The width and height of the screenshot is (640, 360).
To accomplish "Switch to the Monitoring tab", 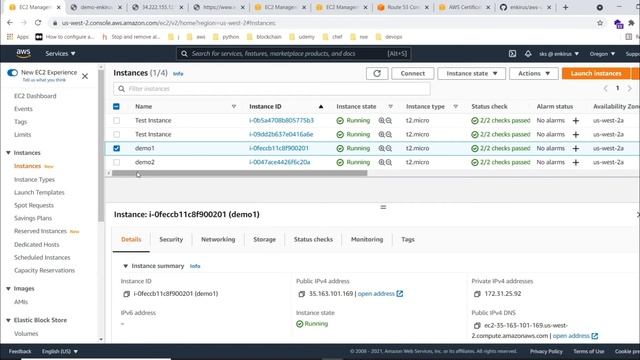I will [367, 240].
